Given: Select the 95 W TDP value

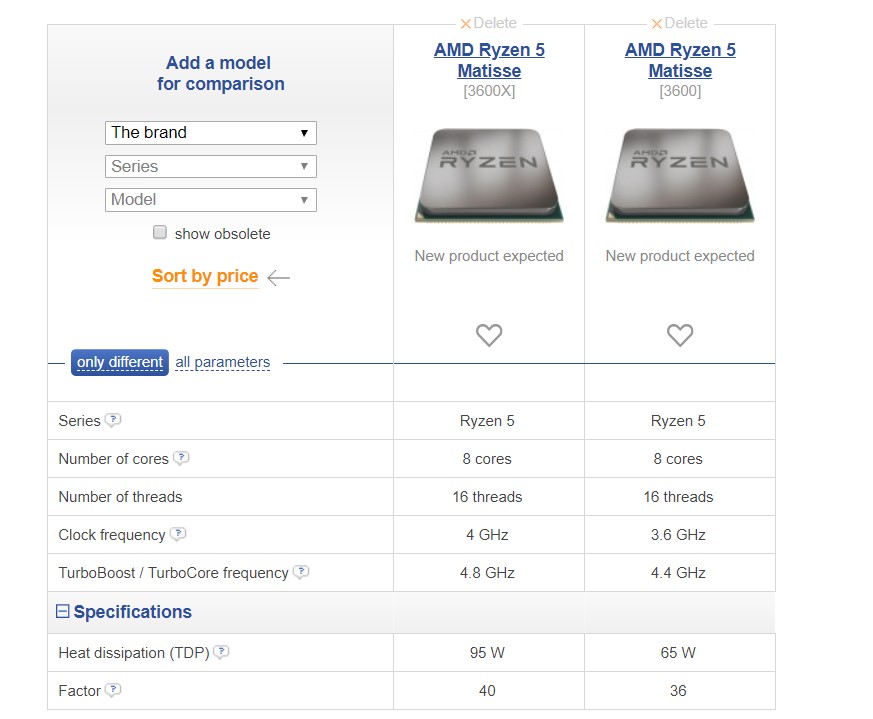Looking at the screenshot, I should [487, 653].
